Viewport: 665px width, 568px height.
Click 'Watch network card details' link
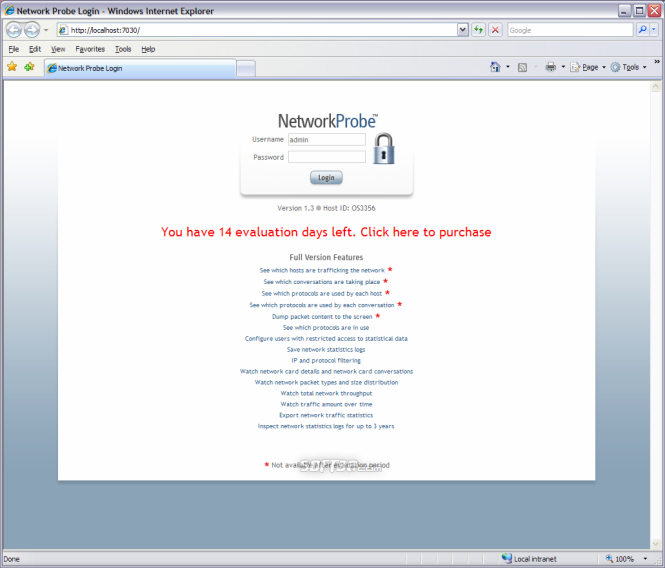[x=326, y=372]
